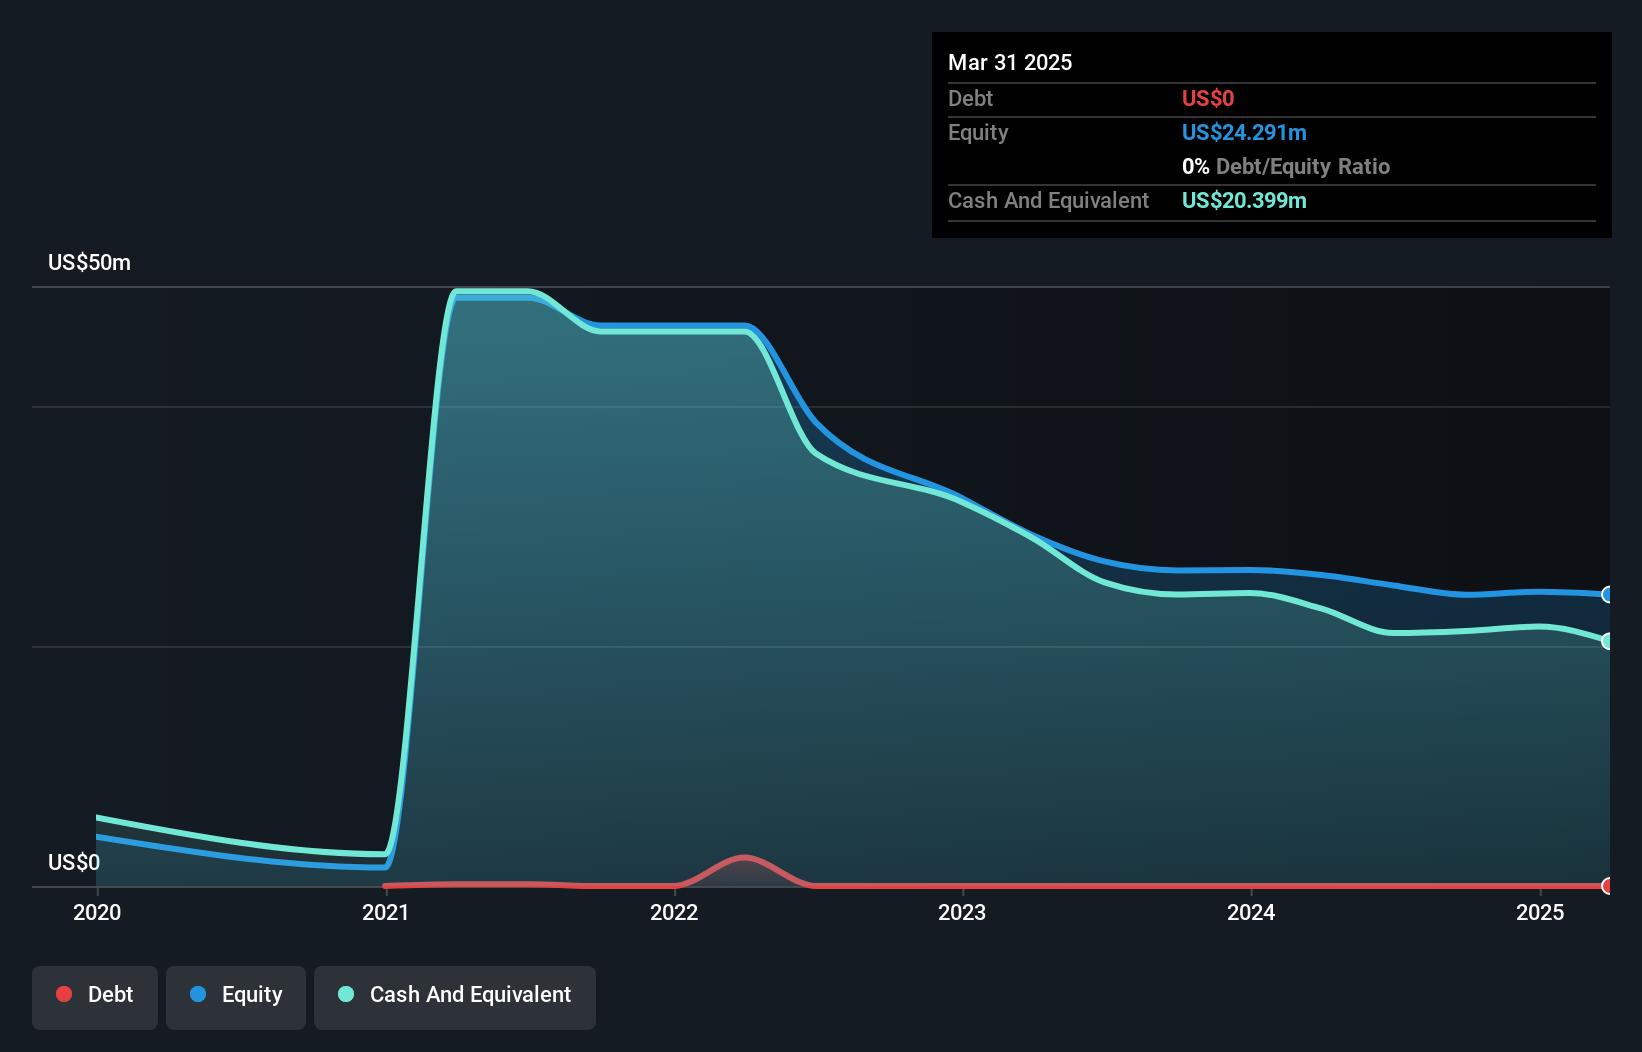Screen dimensions: 1642x1052
Task: Click the 2024 x-axis label
Action: [1251, 912]
